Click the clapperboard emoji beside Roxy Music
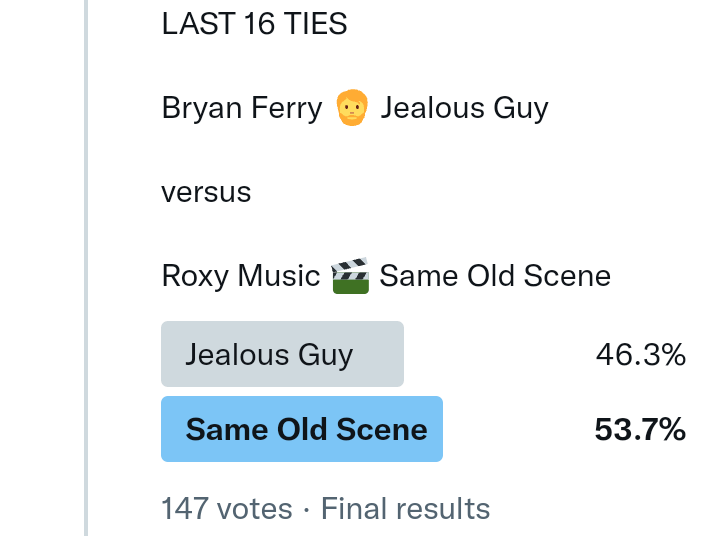720x536 pixels. (x=350, y=275)
